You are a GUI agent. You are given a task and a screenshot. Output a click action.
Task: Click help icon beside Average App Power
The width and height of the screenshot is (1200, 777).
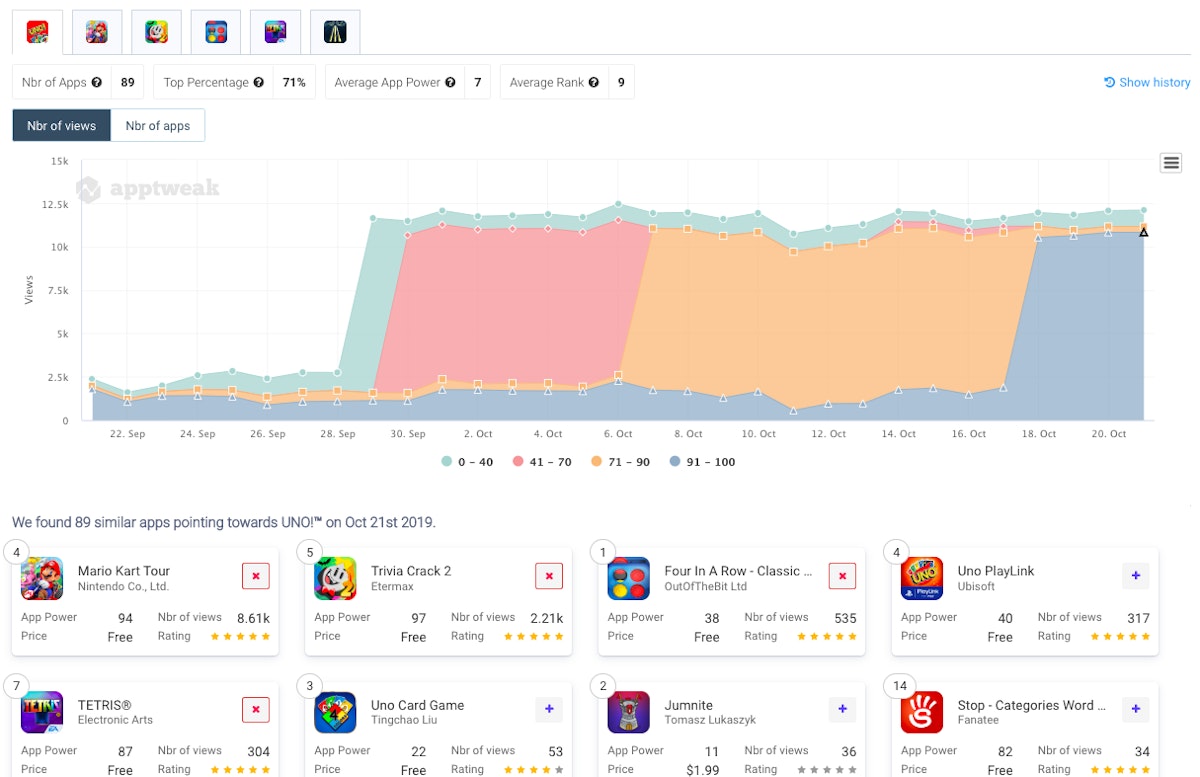[x=450, y=83]
